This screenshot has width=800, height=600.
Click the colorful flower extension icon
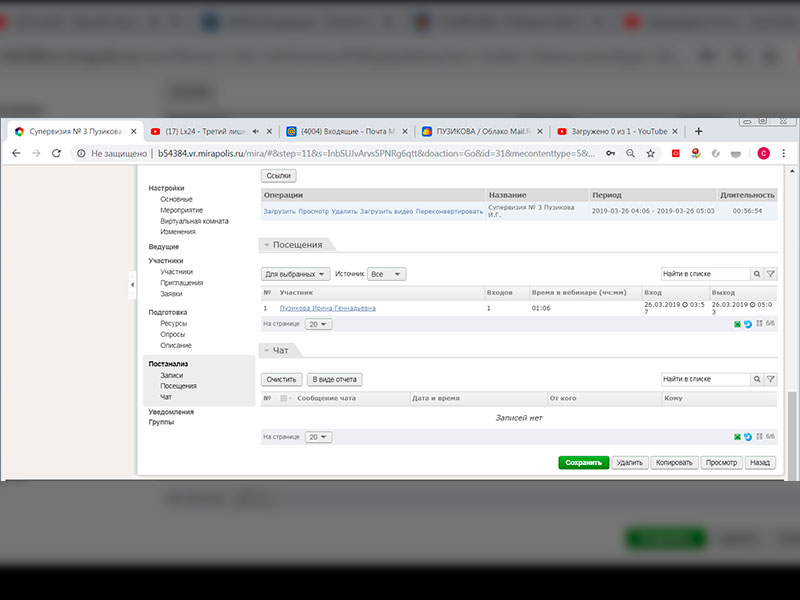(695, 153)
